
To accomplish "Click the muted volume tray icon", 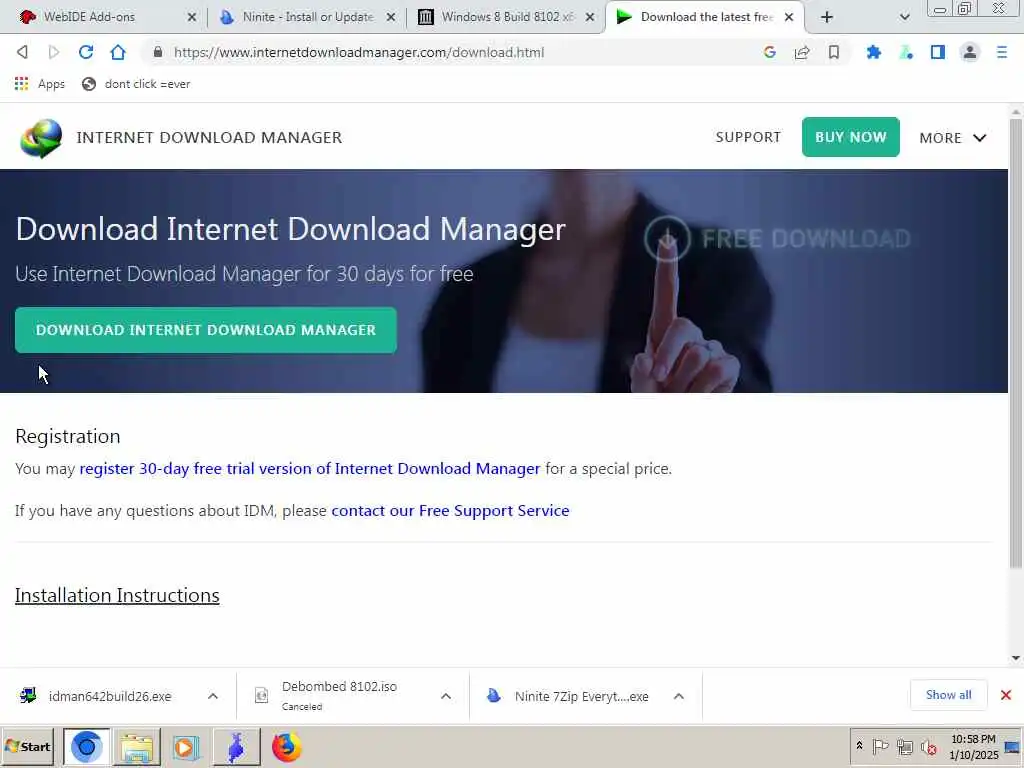I will pyautogui.click(x=929, y=746).
